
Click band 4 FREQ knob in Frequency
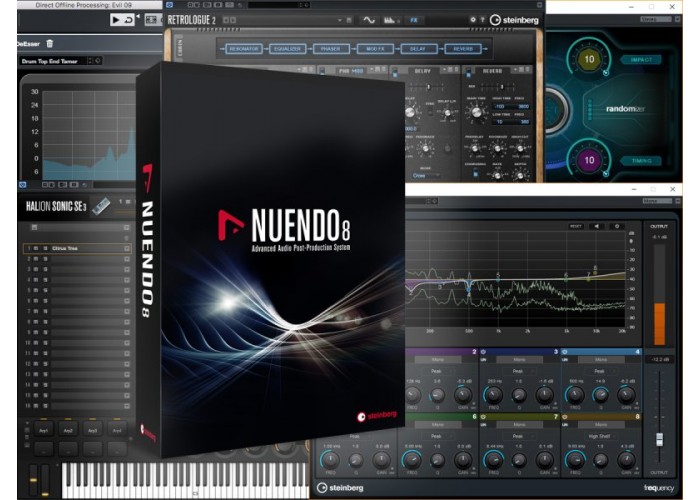pos(575,395)
